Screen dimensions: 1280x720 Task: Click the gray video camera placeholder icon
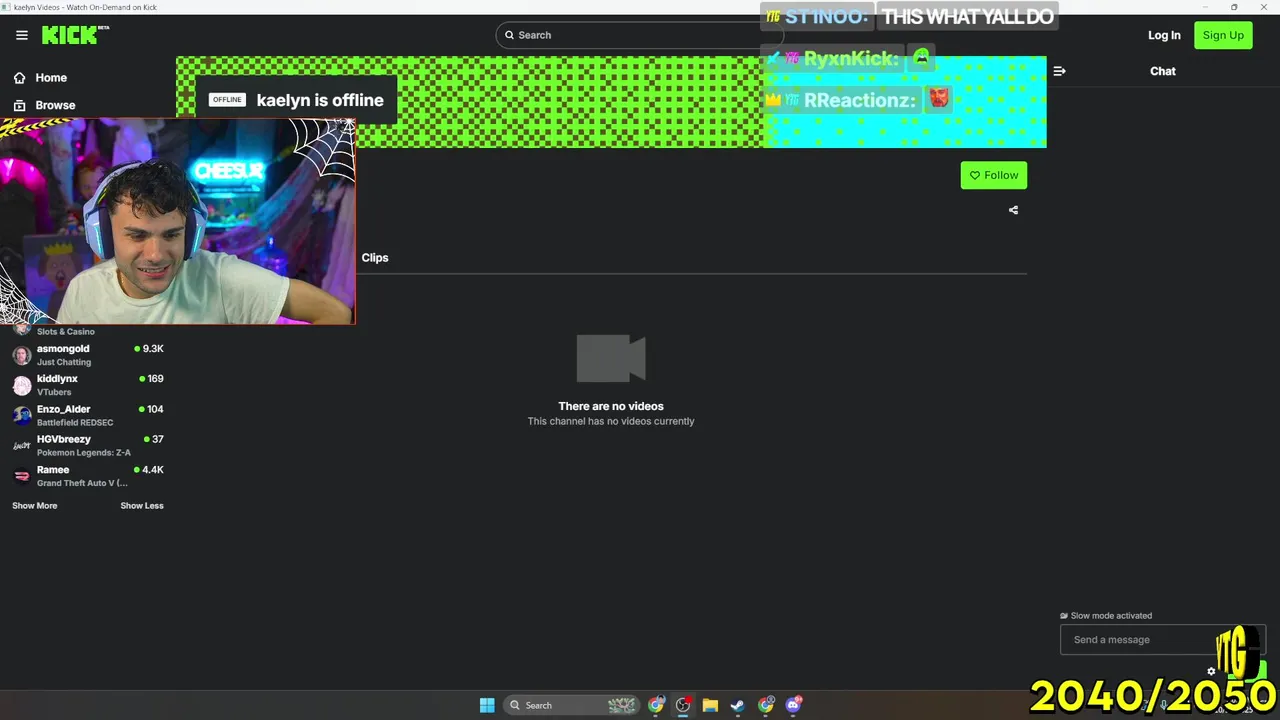tap(611, 358)
